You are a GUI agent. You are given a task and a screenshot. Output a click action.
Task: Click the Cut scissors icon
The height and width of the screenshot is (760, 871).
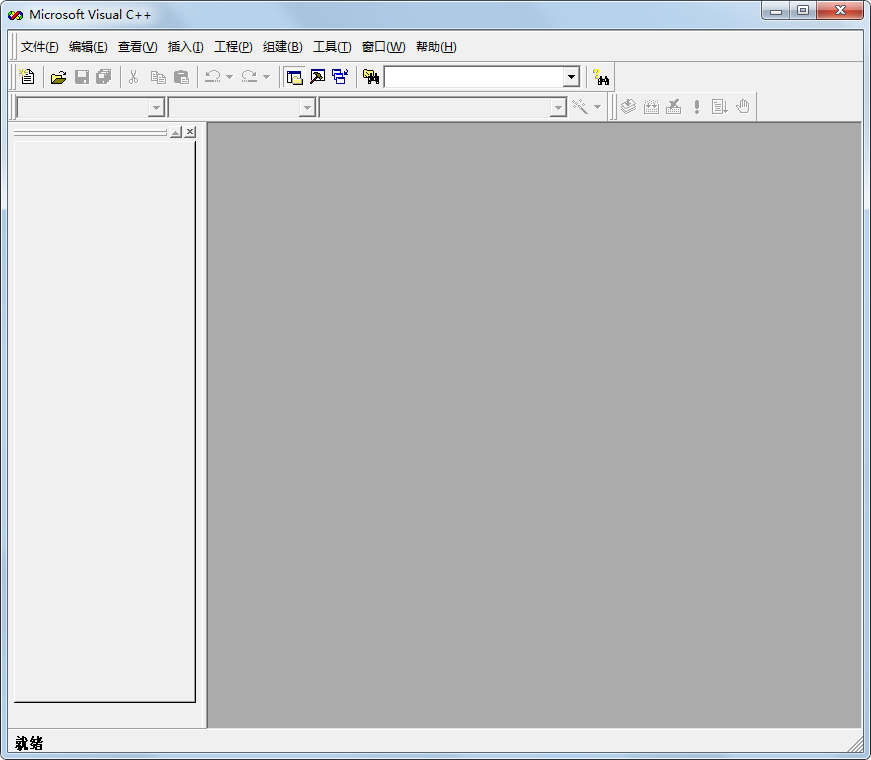point(133,77)
